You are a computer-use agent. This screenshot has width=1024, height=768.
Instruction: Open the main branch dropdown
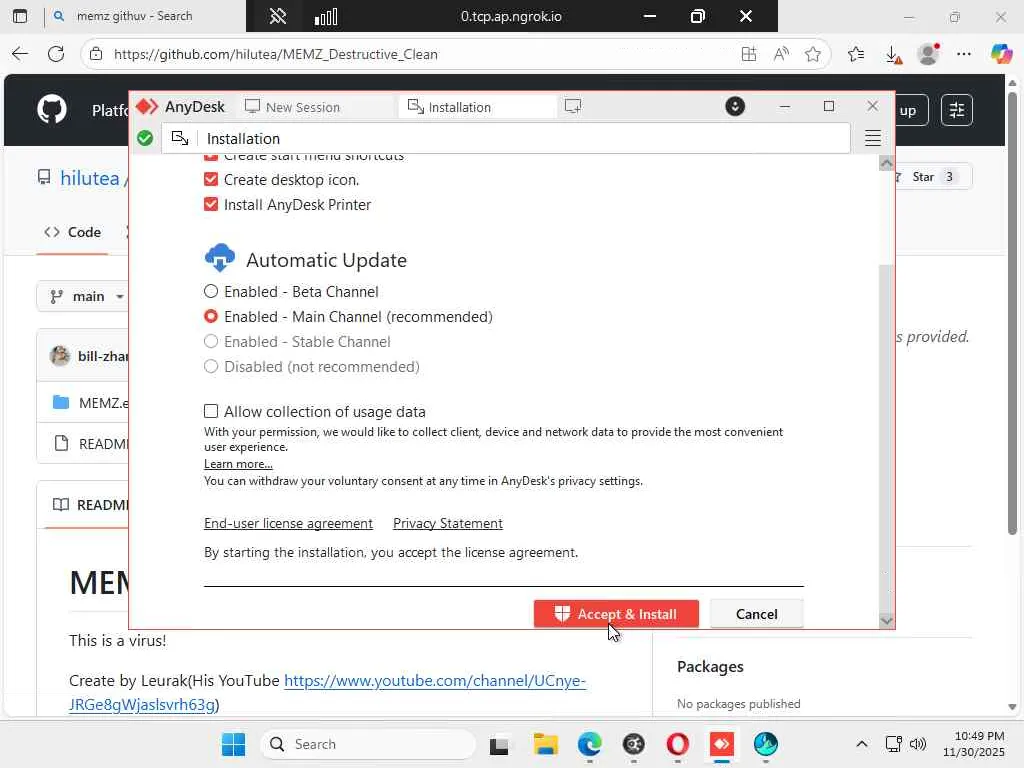pyautogui.click(x=86, y=296)
